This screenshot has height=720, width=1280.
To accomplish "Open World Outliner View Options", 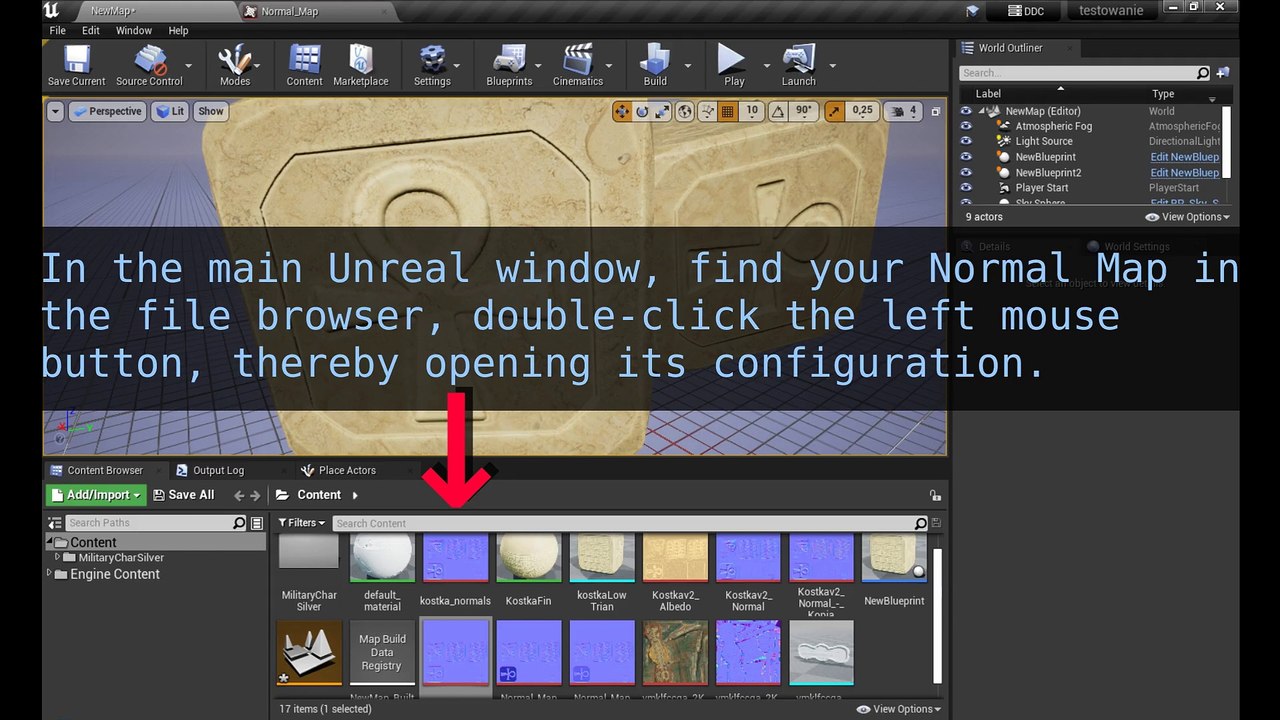I will (1188, 217).
